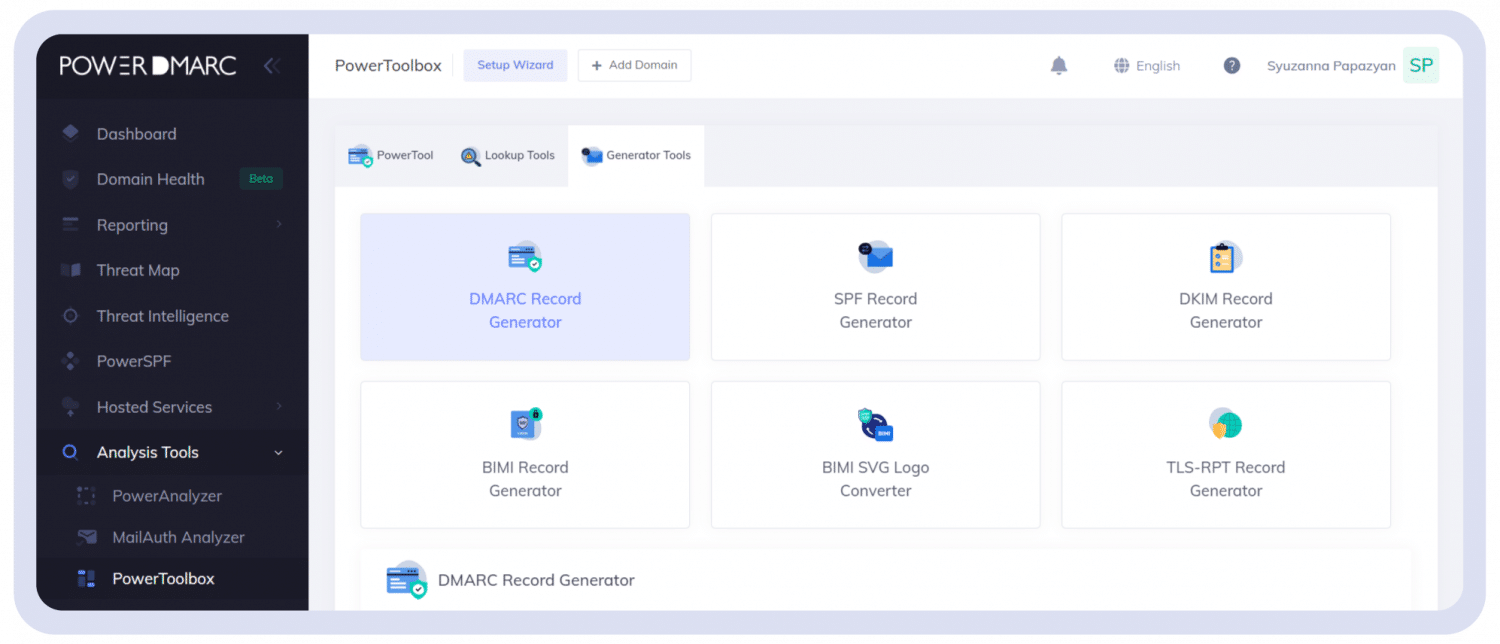This screenshot has width=1500, height=644.
Task: Click the help question mark icon
Action: pyautogui.click(x=1231, y=65)
